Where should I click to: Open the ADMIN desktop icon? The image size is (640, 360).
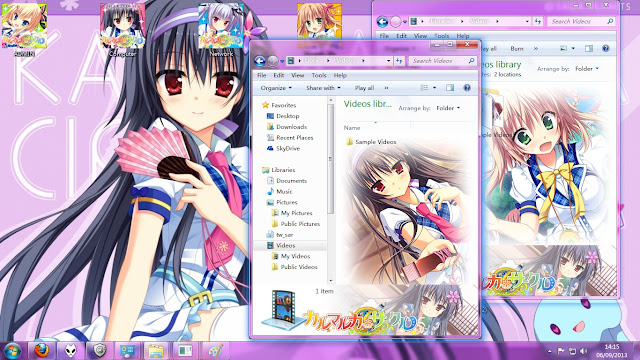click(24, 30)
